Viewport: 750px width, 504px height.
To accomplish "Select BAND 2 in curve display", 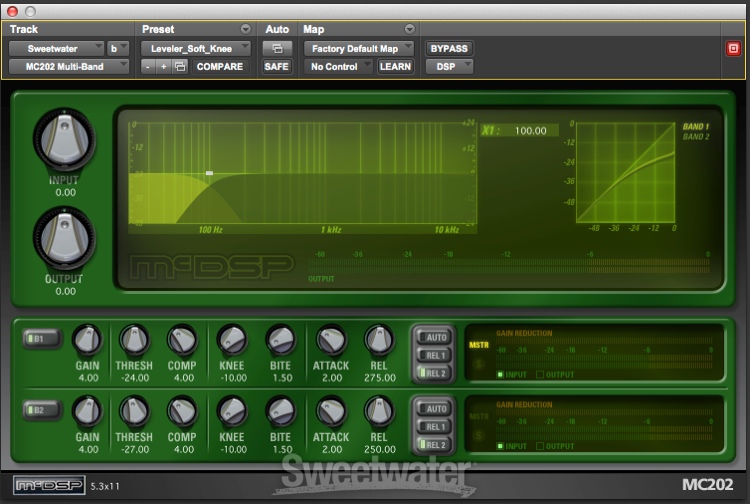I will 695,137.
